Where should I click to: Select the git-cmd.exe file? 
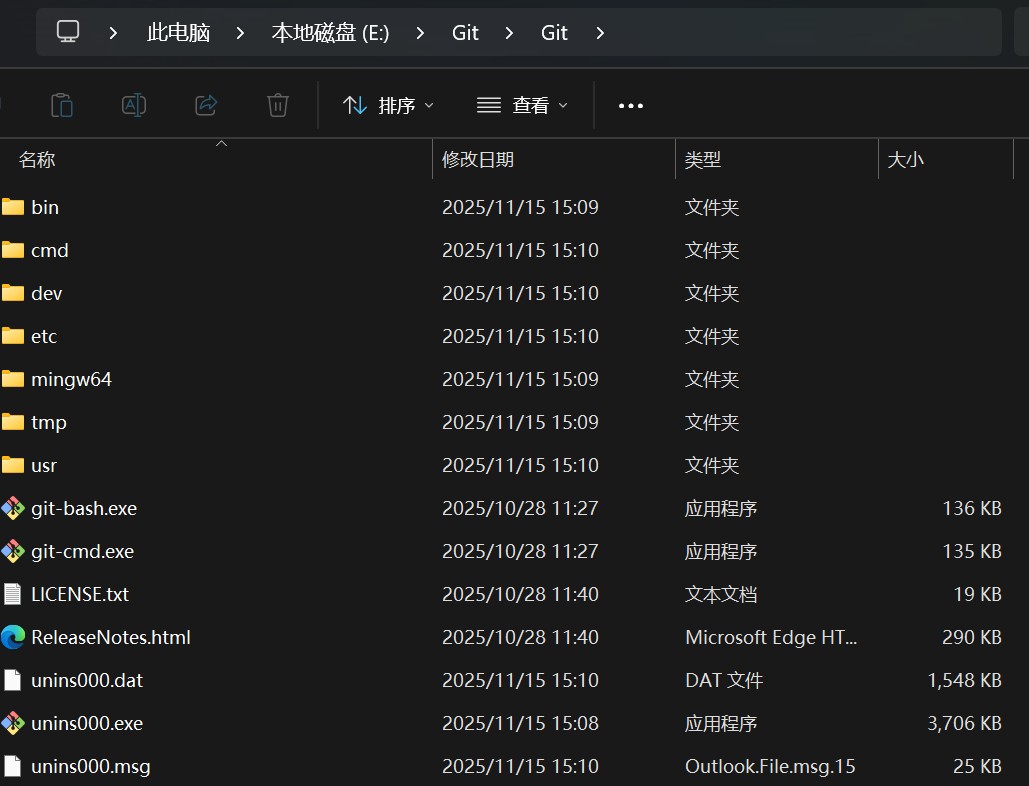217,551
